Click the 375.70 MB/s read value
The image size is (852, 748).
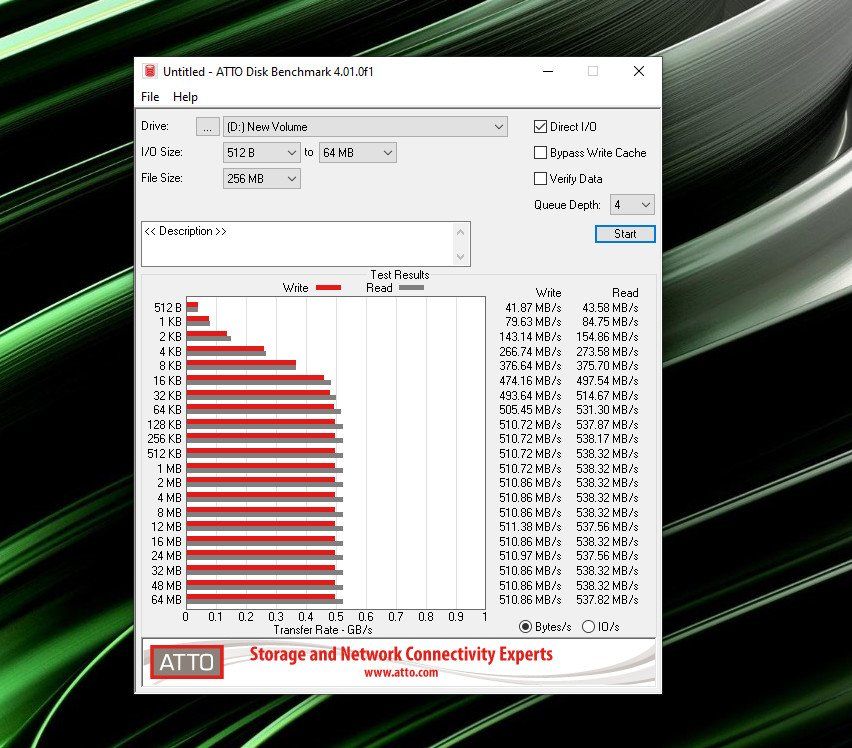tap(607, 366)
